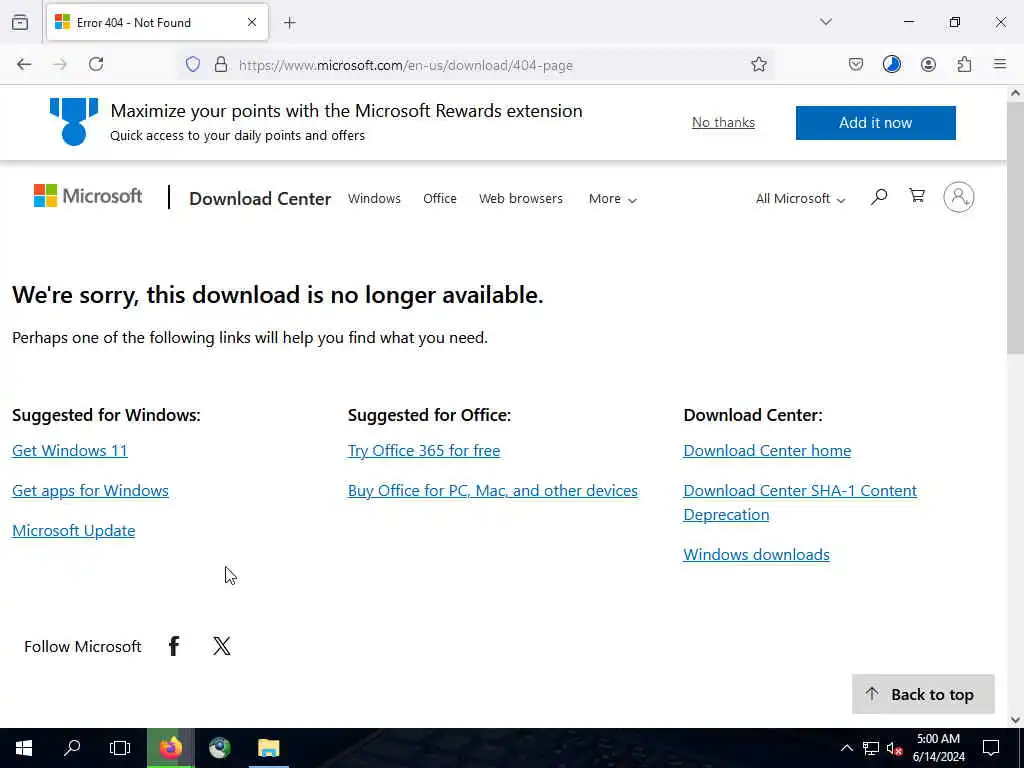Click the sign-in account avatar icon
The image size is (1024, 768).
(x=959, y=197)
